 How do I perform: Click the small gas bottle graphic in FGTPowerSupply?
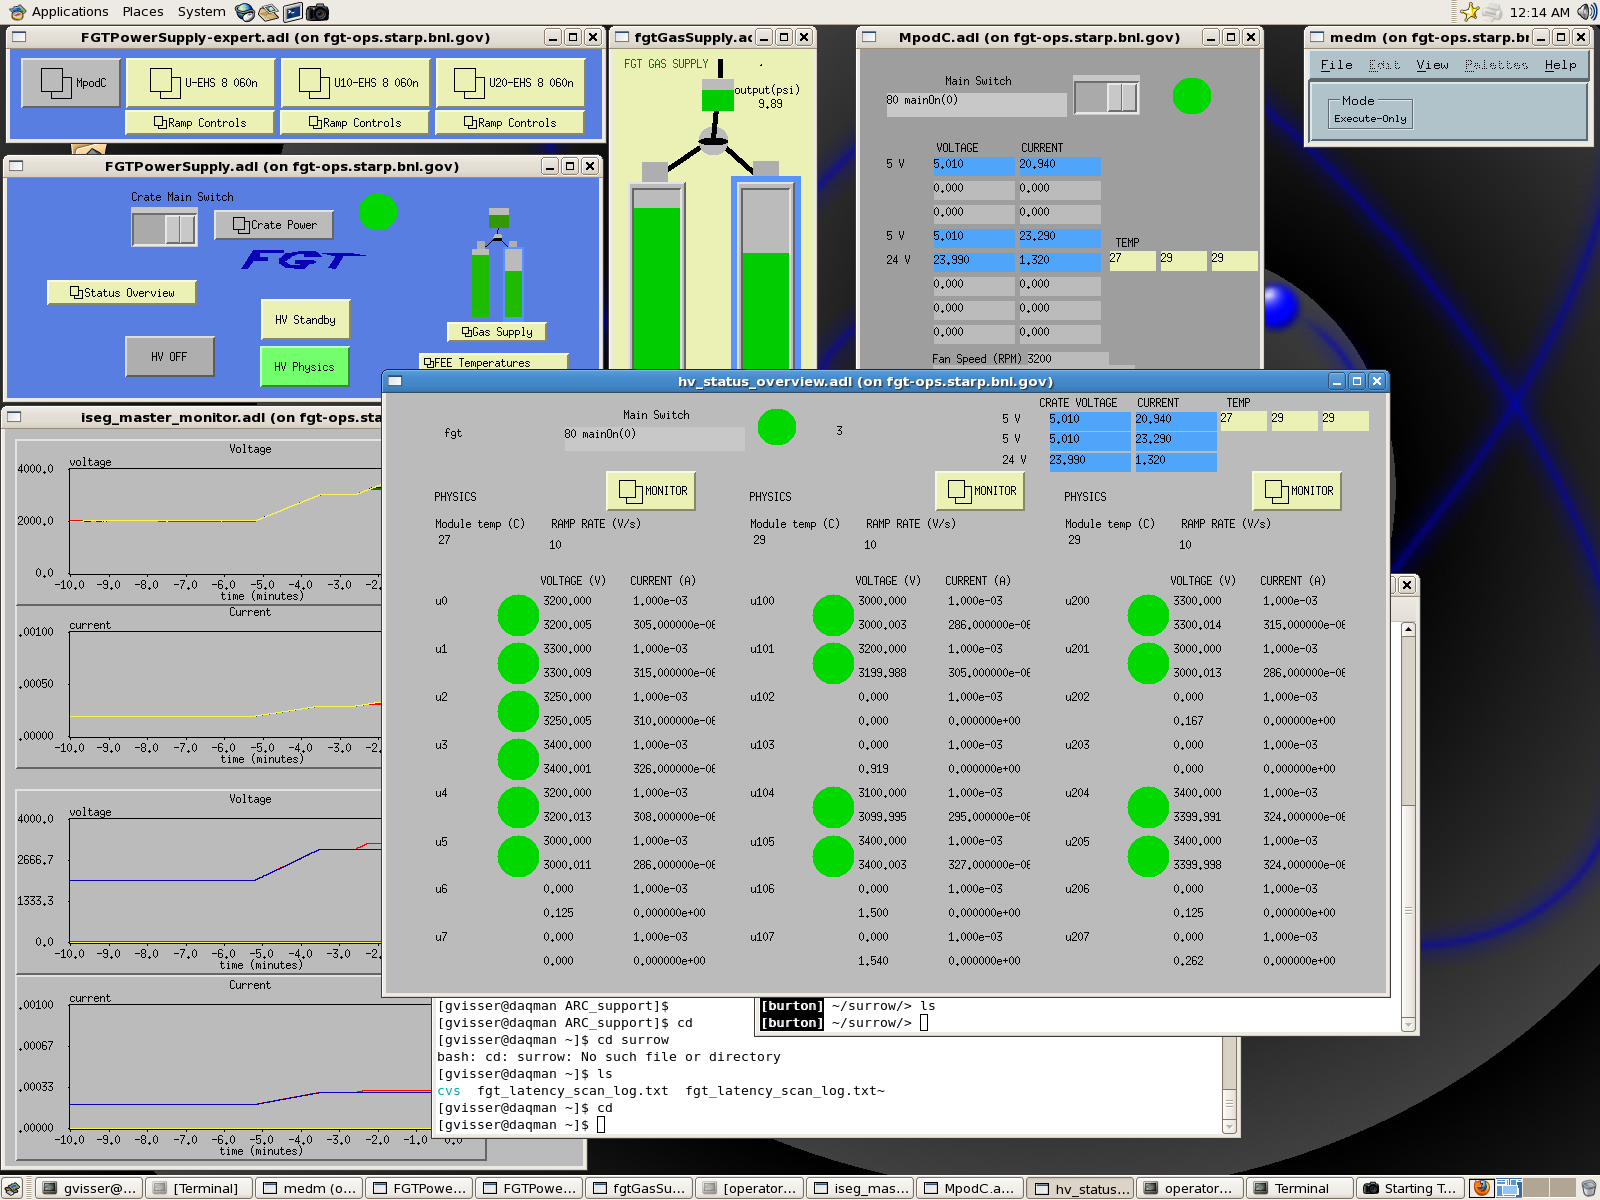(498, 264)
